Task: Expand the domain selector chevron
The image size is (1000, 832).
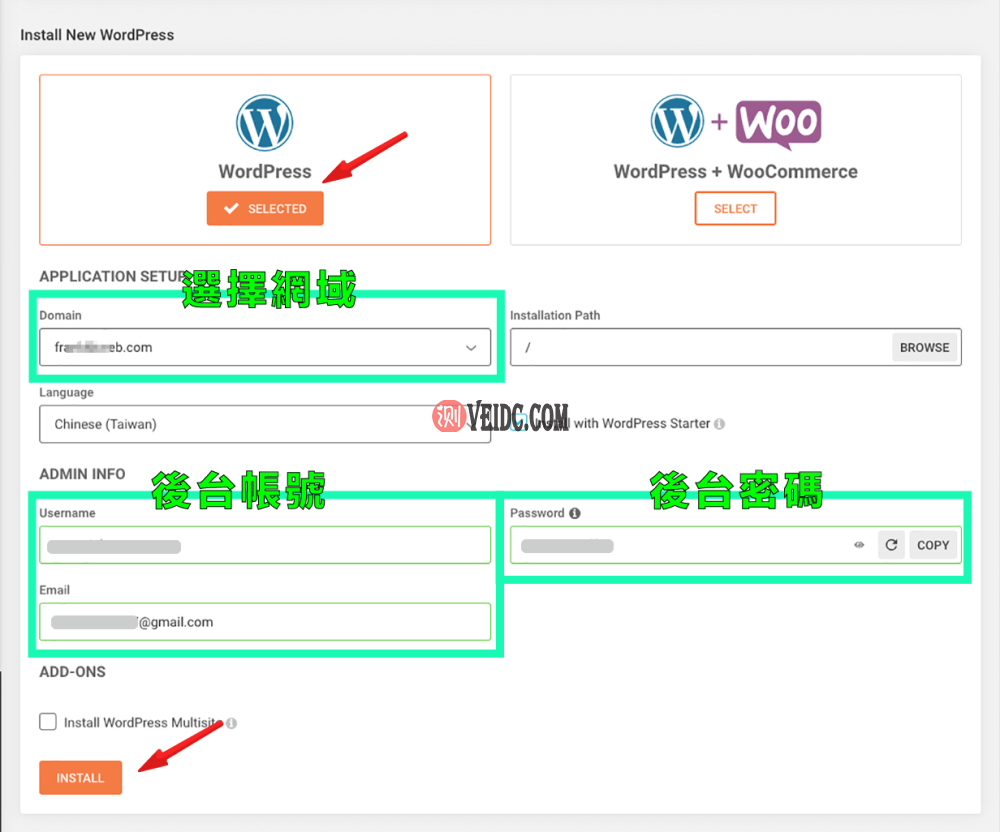Action: point(470,348)
